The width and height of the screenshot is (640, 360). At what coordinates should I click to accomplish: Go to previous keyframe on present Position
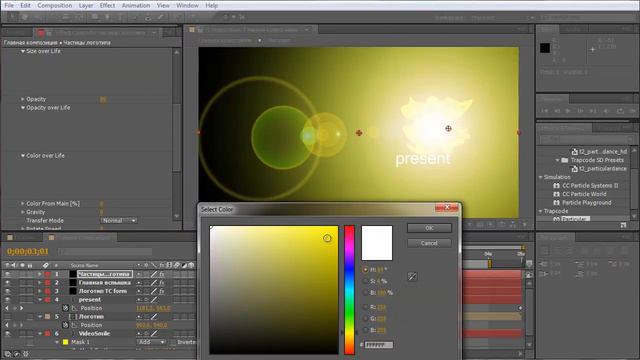tap(7, 308)
